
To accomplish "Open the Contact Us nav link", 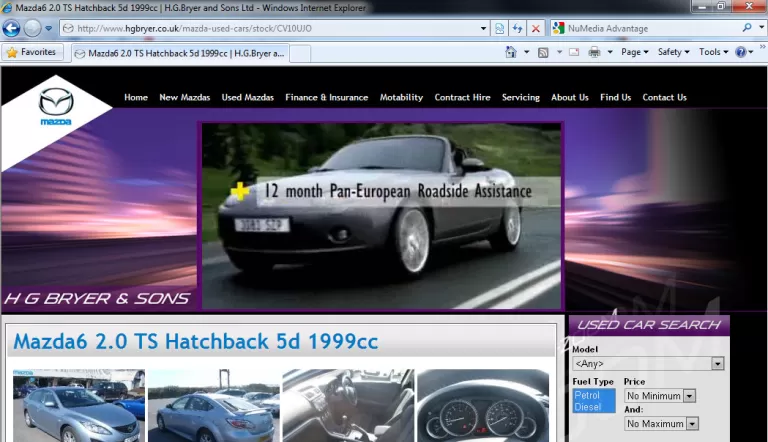I will [665, 98].
